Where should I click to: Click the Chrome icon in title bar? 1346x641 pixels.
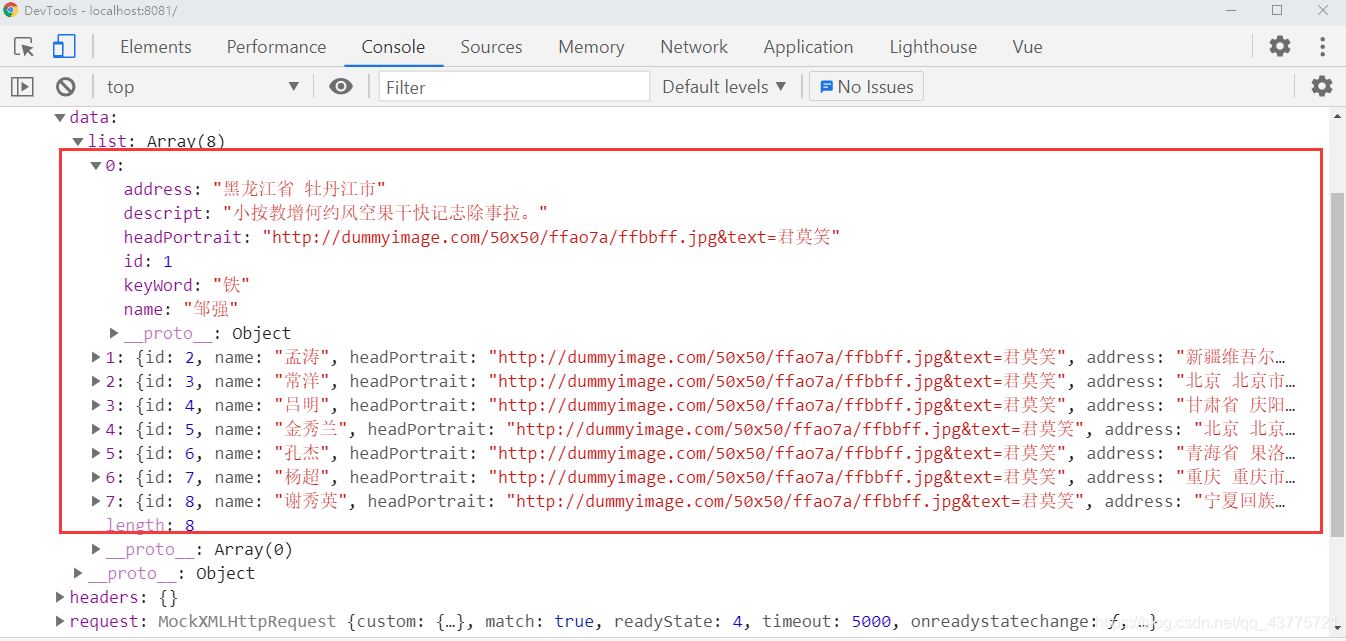[x=11, y=10]
